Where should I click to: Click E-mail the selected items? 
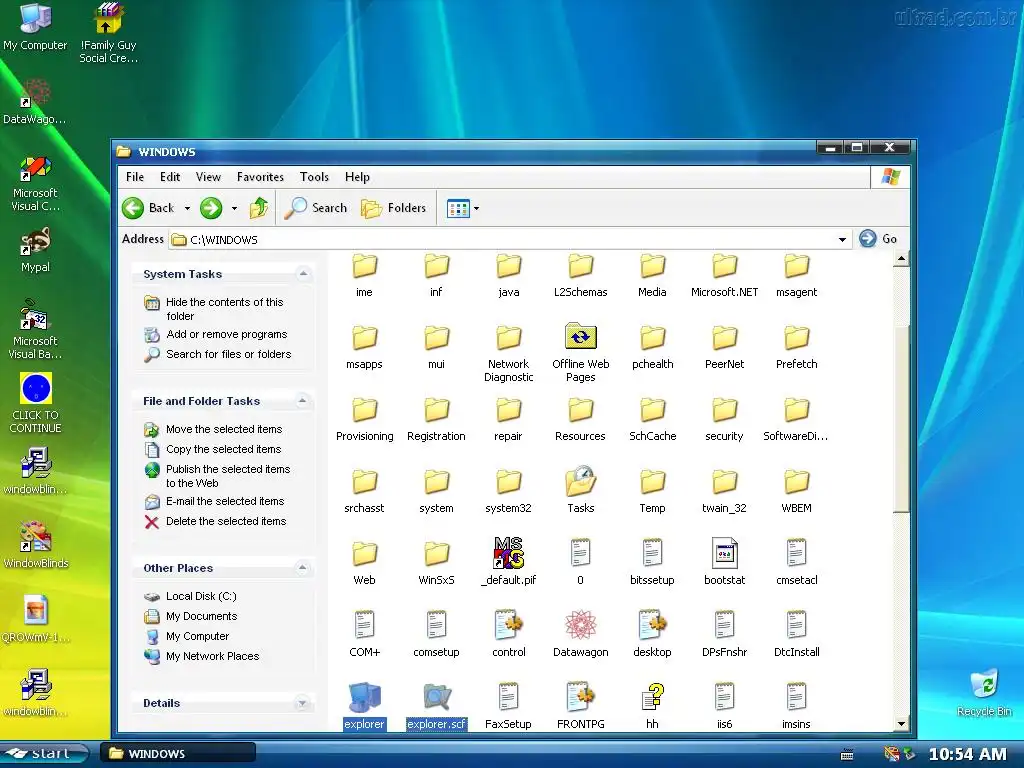point(225,502)
